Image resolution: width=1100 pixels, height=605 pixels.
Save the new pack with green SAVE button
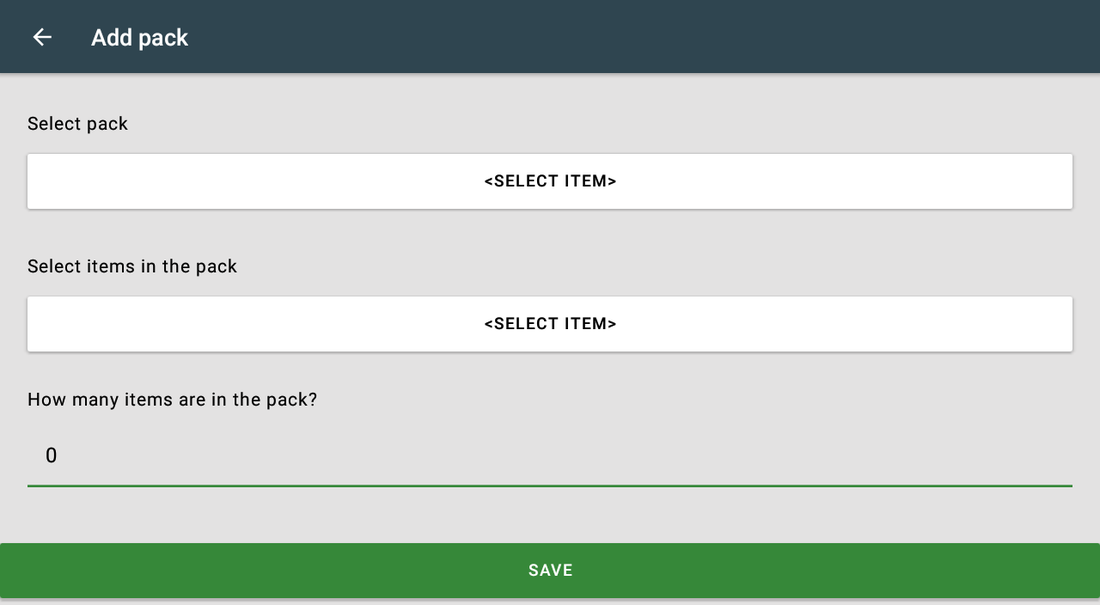[550, 570]
